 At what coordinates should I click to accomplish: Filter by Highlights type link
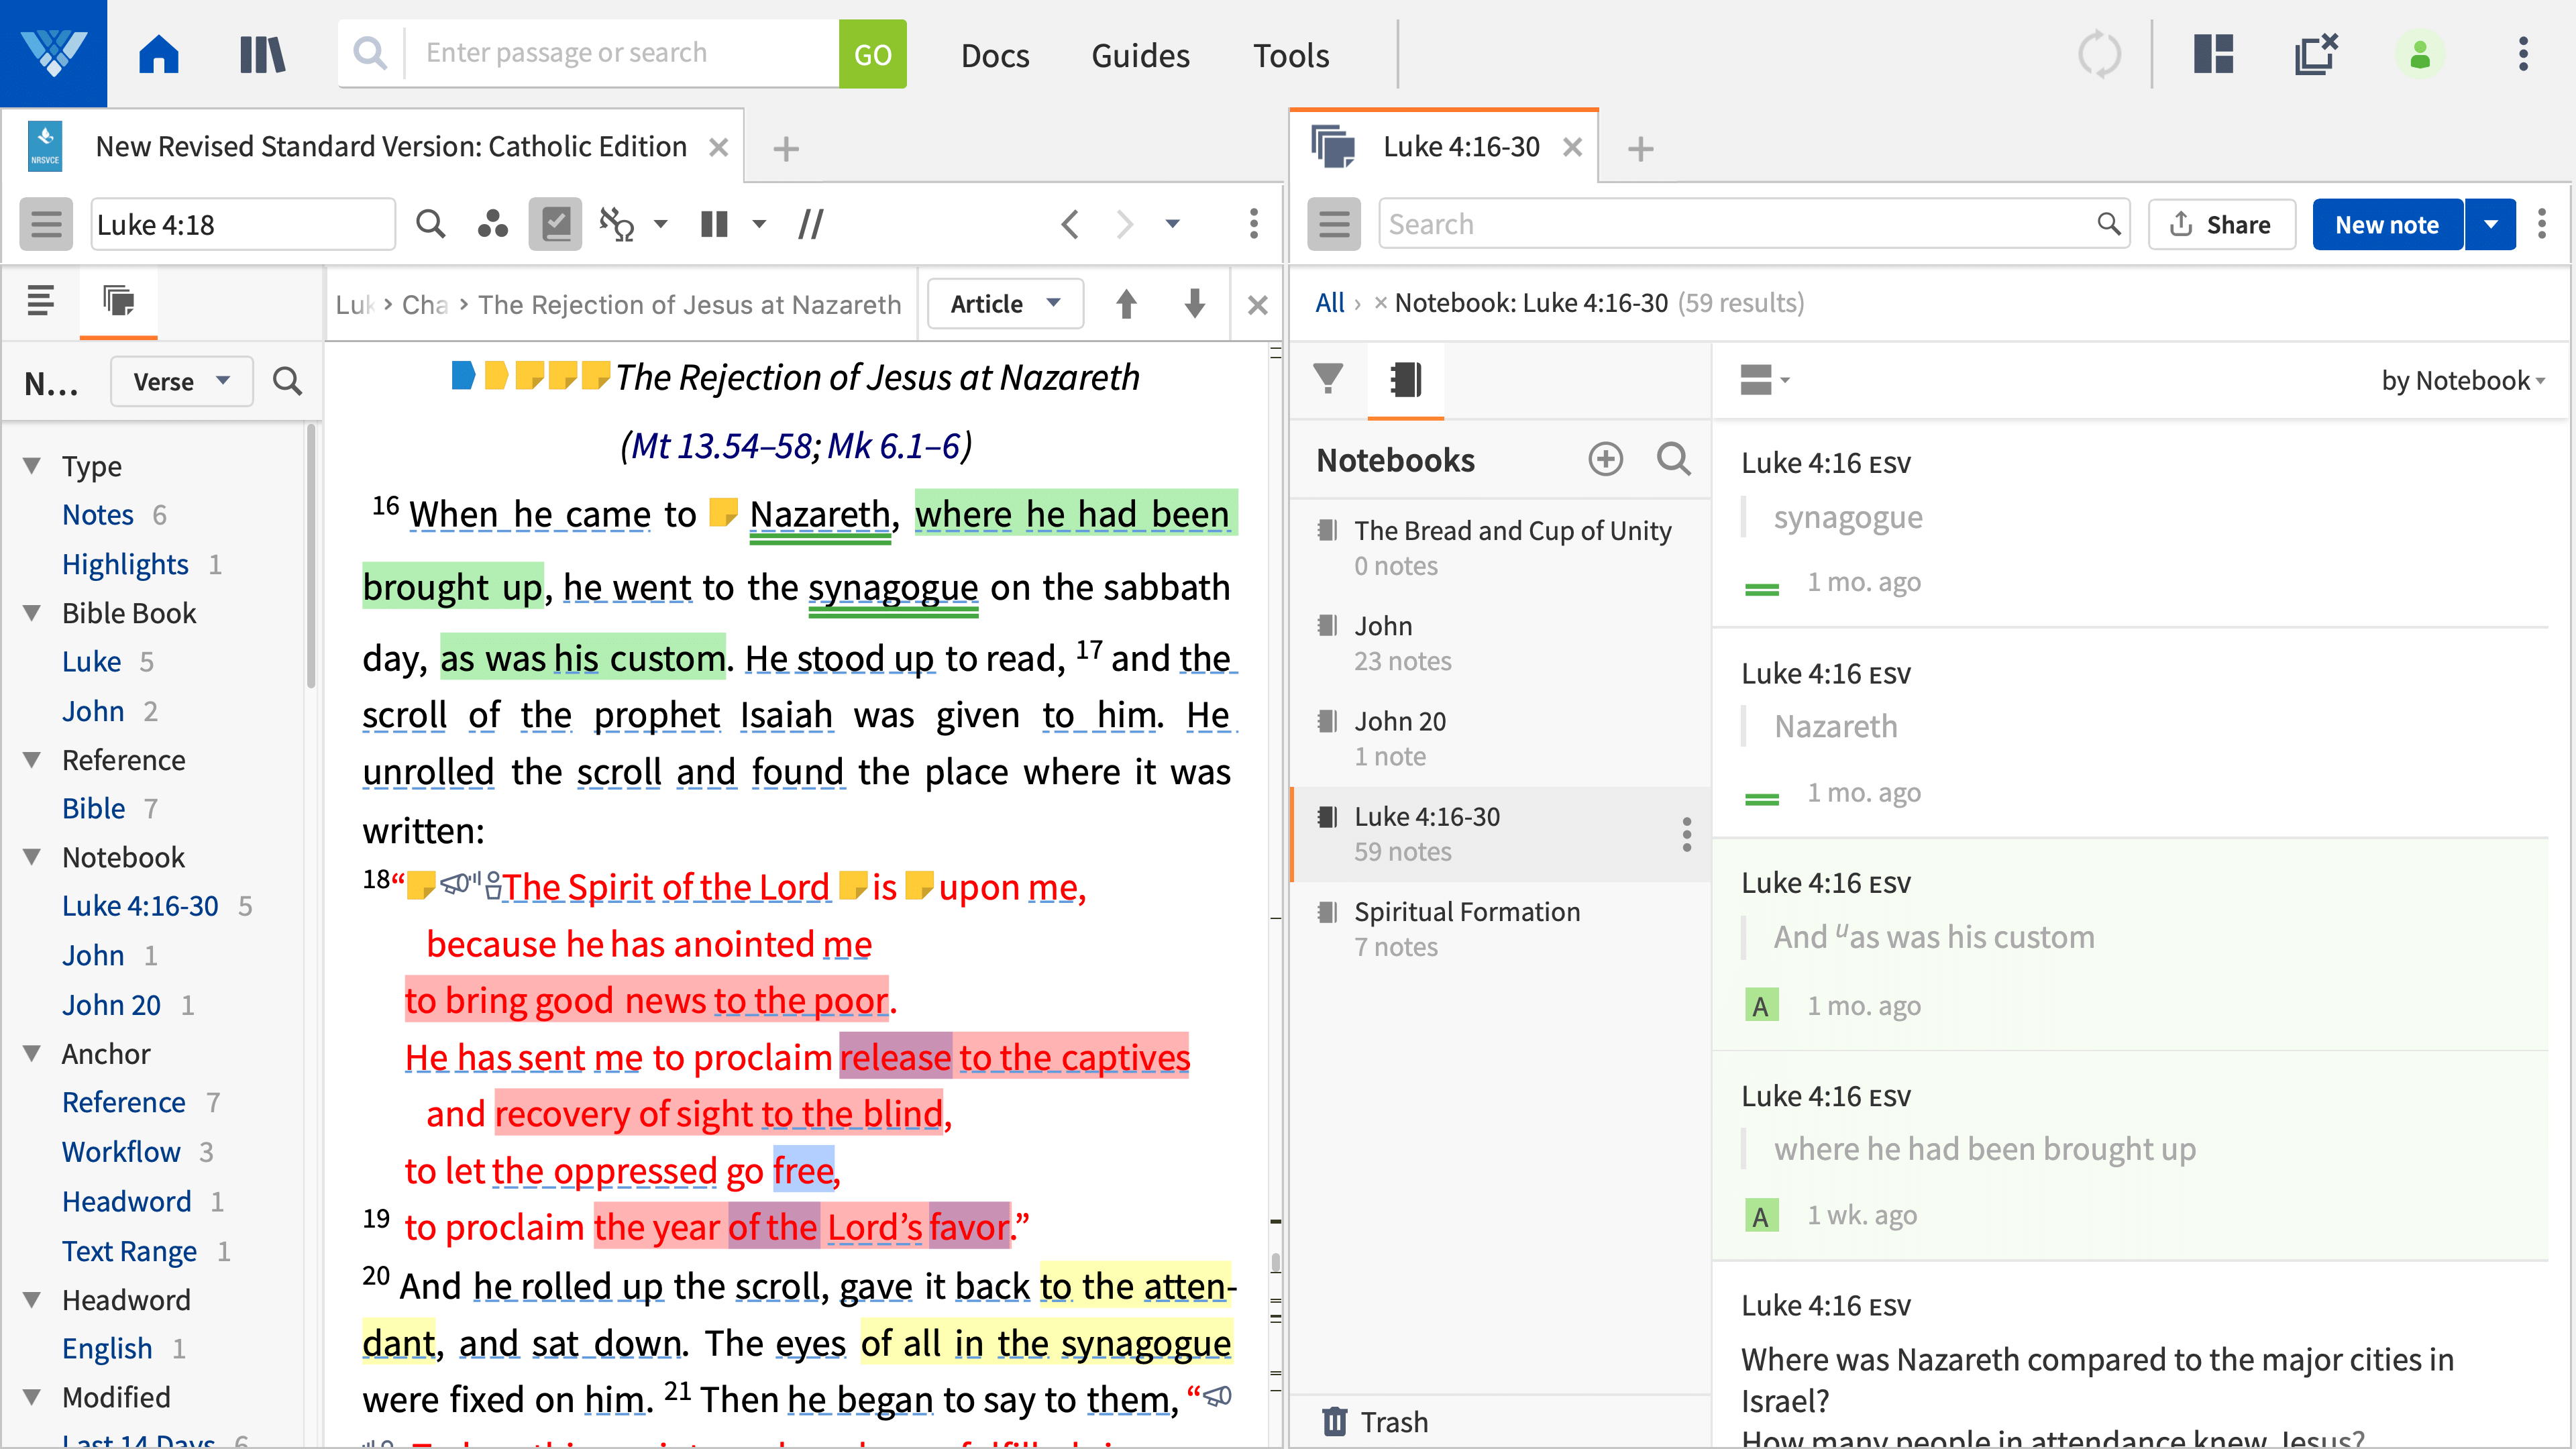pyautogui.click(x=125, y=564)
